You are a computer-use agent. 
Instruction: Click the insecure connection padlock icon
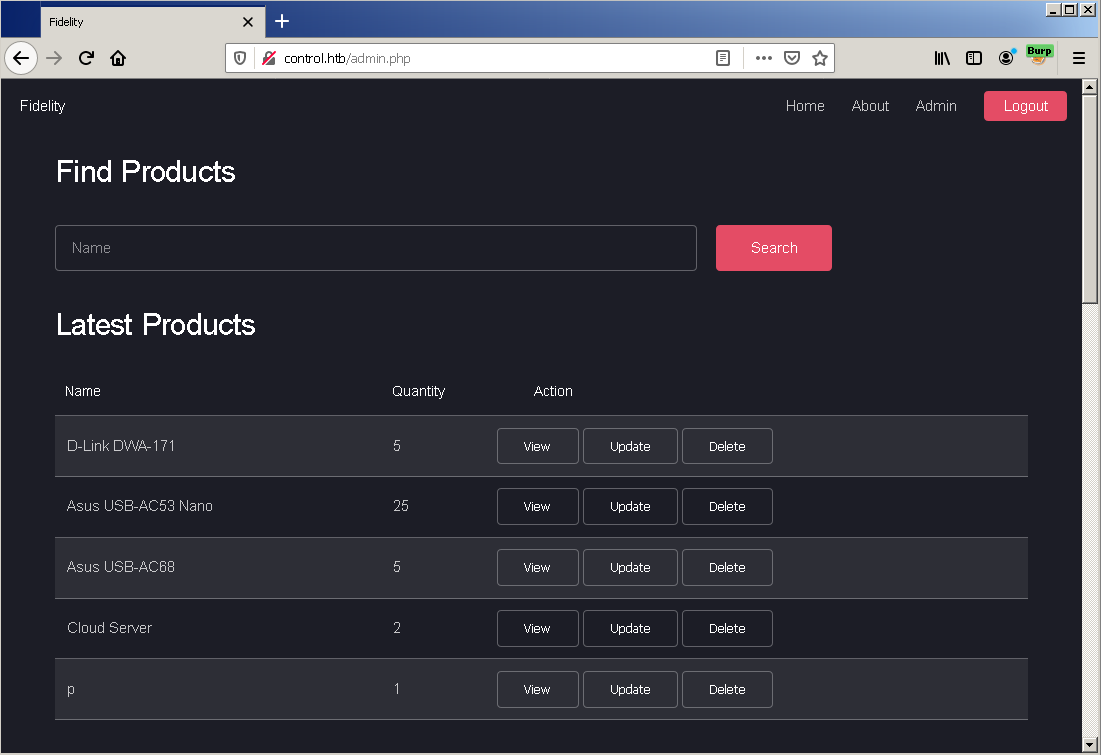point(269,58)
